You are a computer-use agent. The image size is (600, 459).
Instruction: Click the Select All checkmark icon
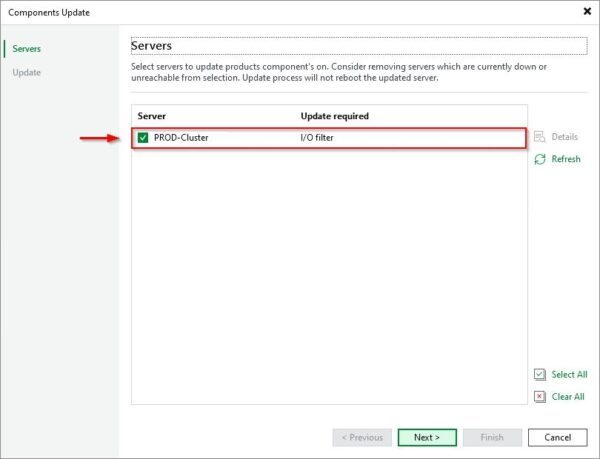point(540,374)
